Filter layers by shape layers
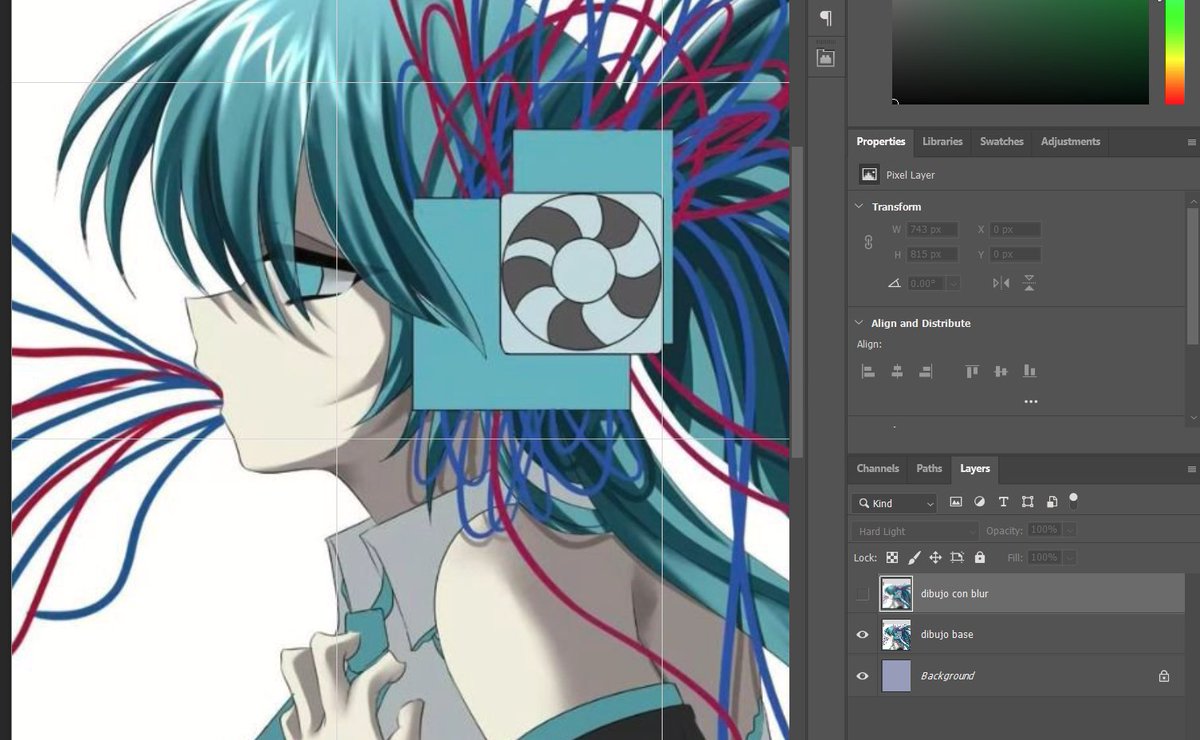The height and width of the screenshot is (740, 1200). point(1027,502)
